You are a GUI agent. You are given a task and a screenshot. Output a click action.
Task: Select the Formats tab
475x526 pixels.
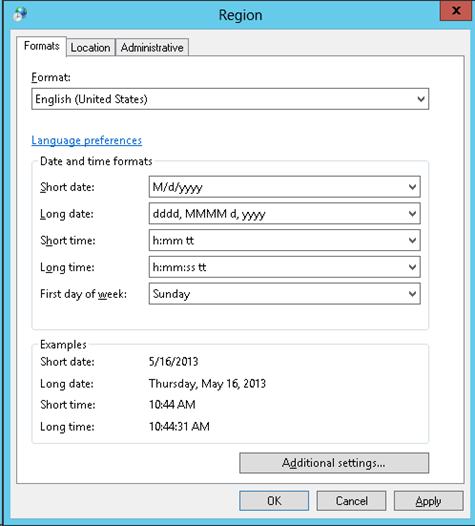pyautogui.click(x=42, y=46)
